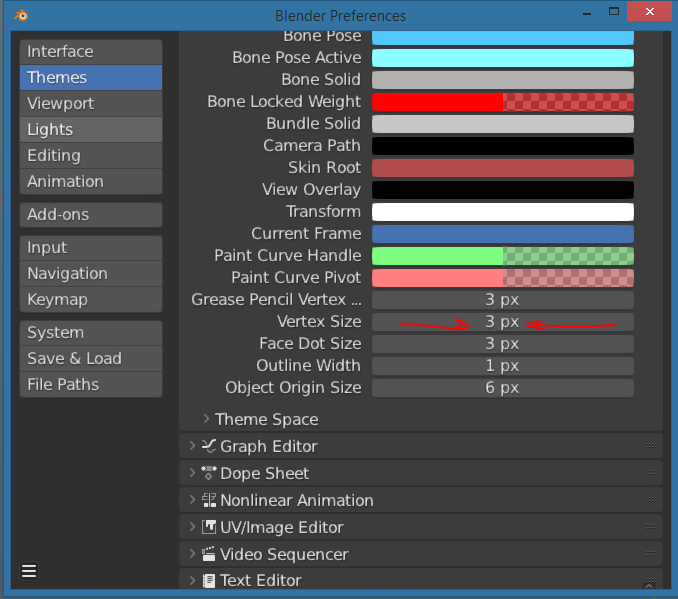Image resolution: width=678 pixels, height=599 pixels.
Task: Minimize the Blender Preferences window
Action: pyautogui.click(x=587, y=12)
